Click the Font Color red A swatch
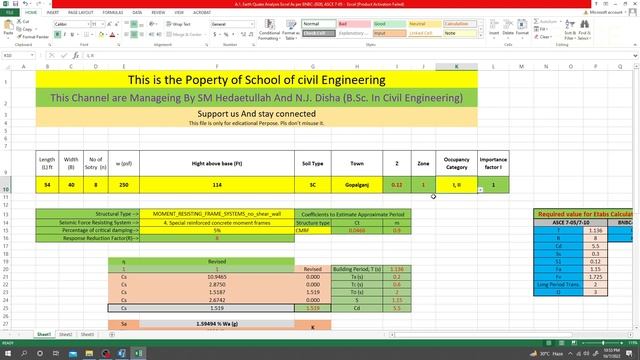This screenshot has width=640, height=360. pos(112,35)
